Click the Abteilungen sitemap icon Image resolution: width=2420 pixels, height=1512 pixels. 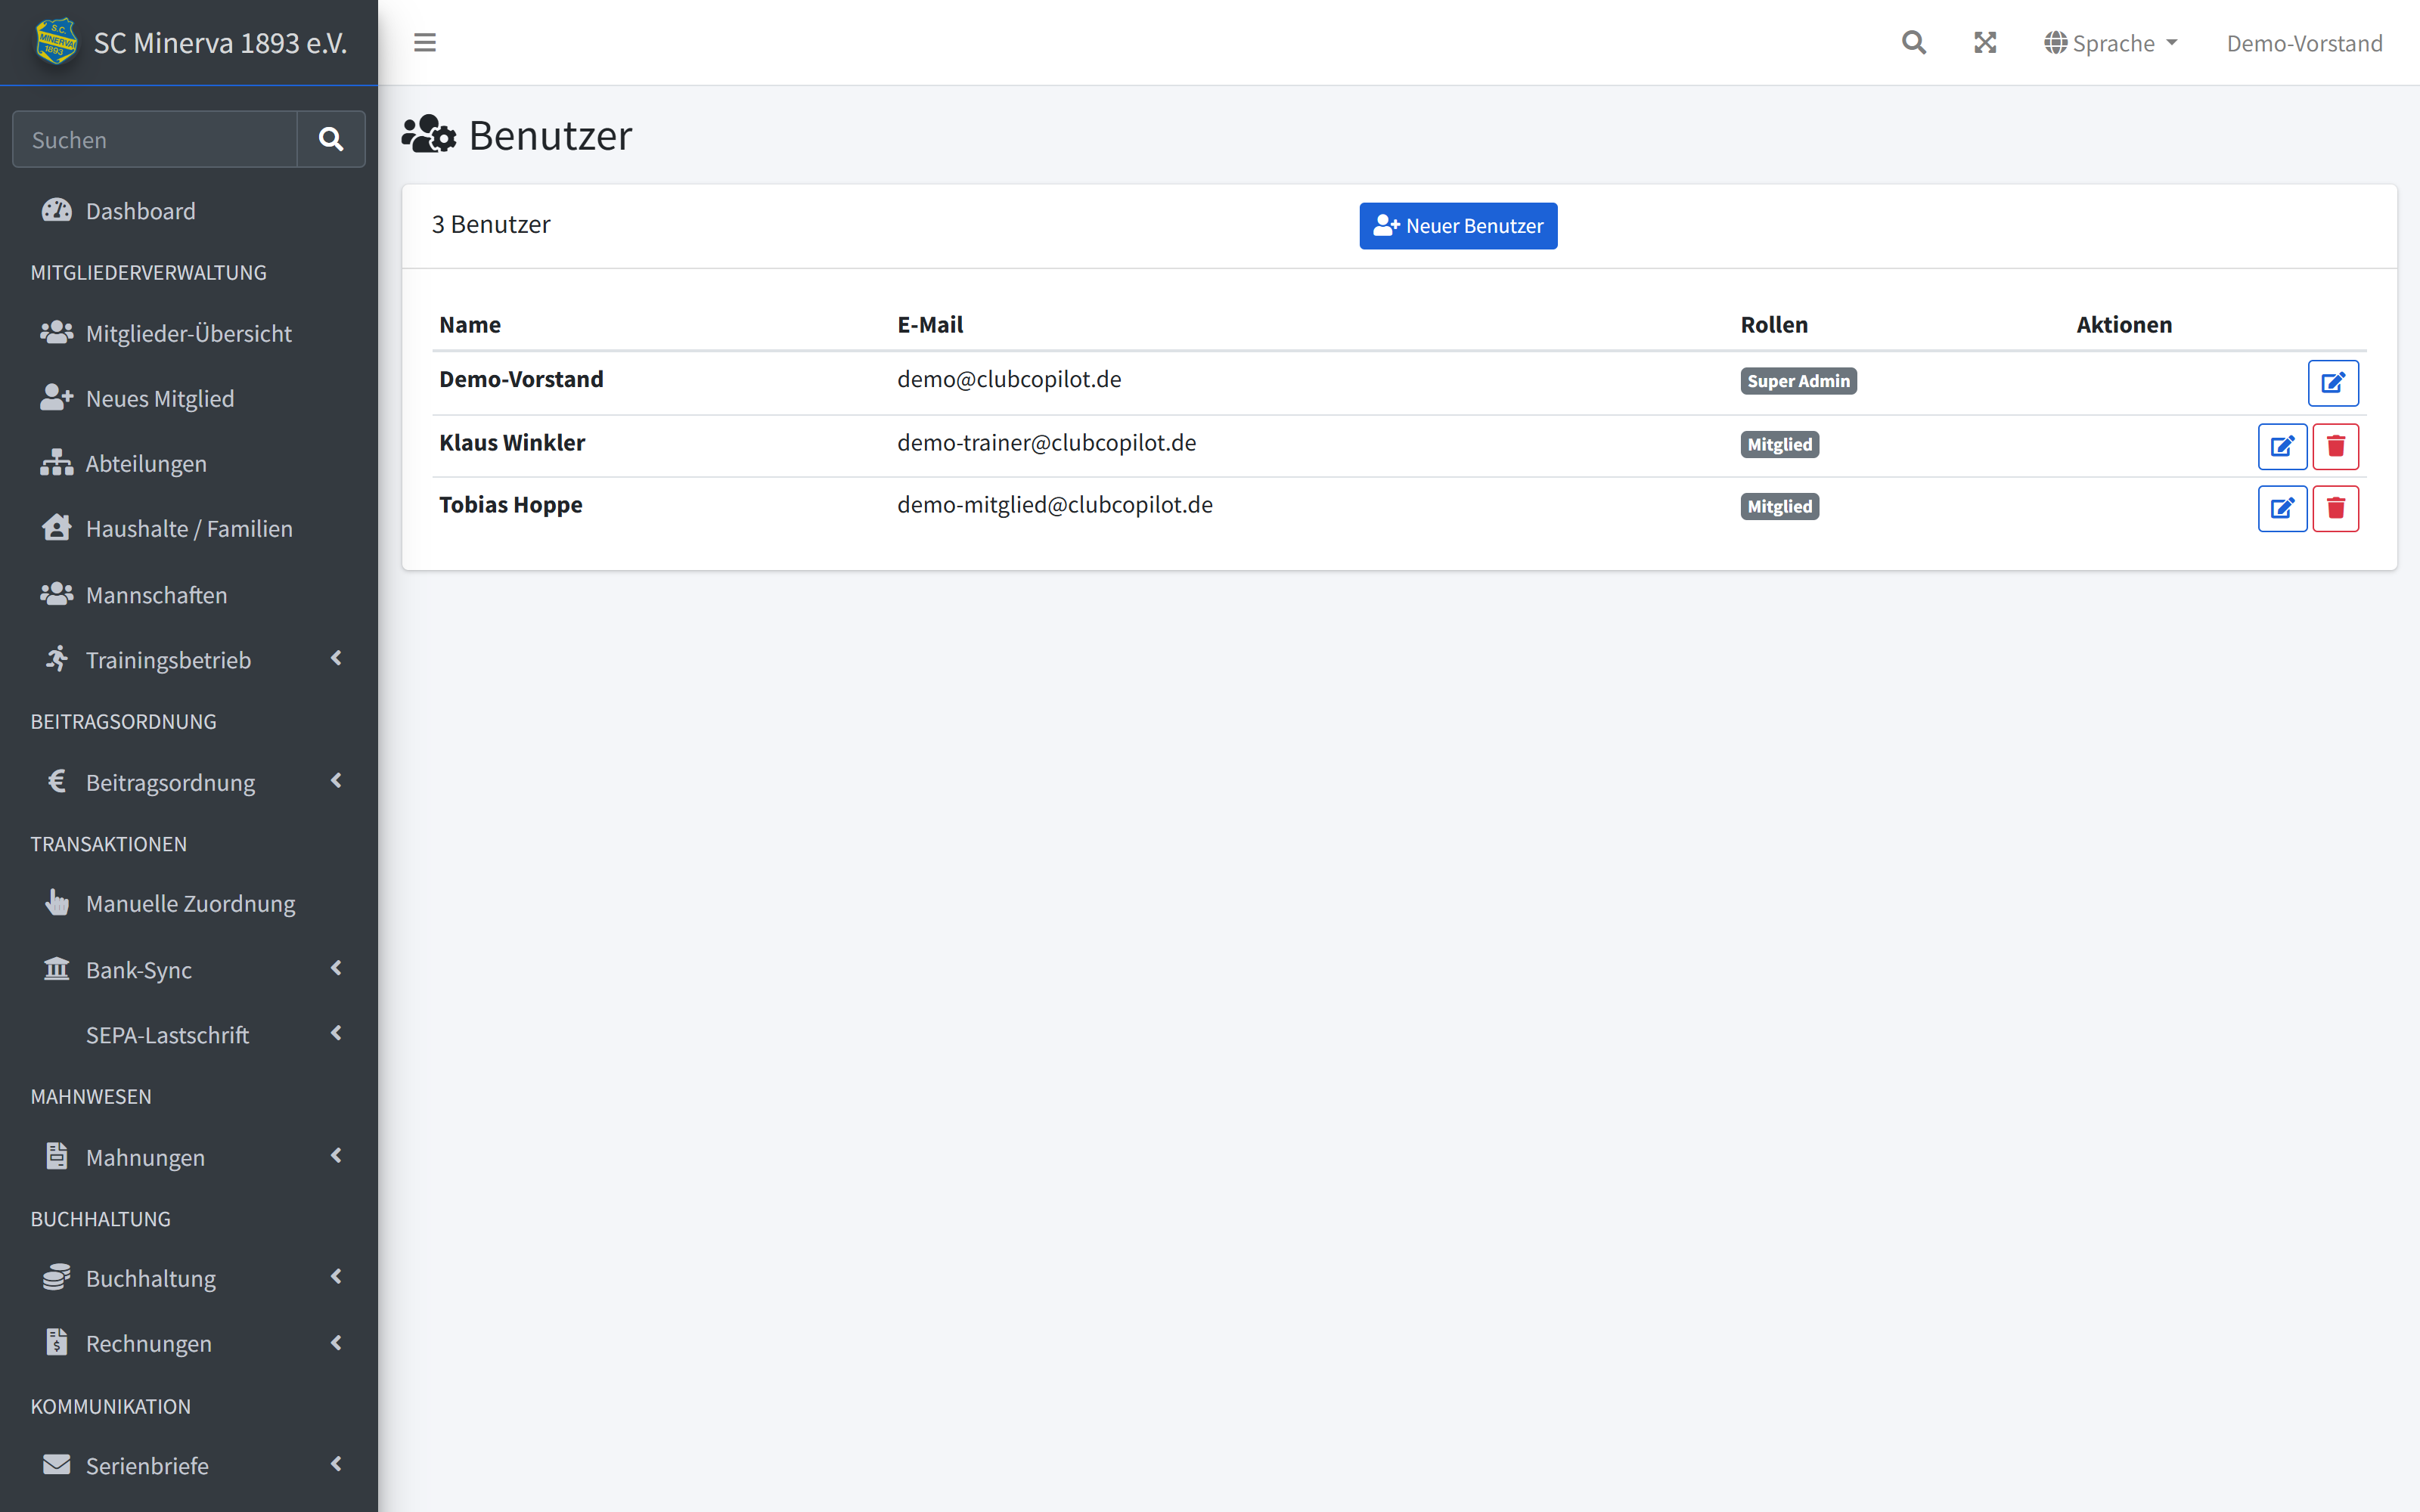56,462
